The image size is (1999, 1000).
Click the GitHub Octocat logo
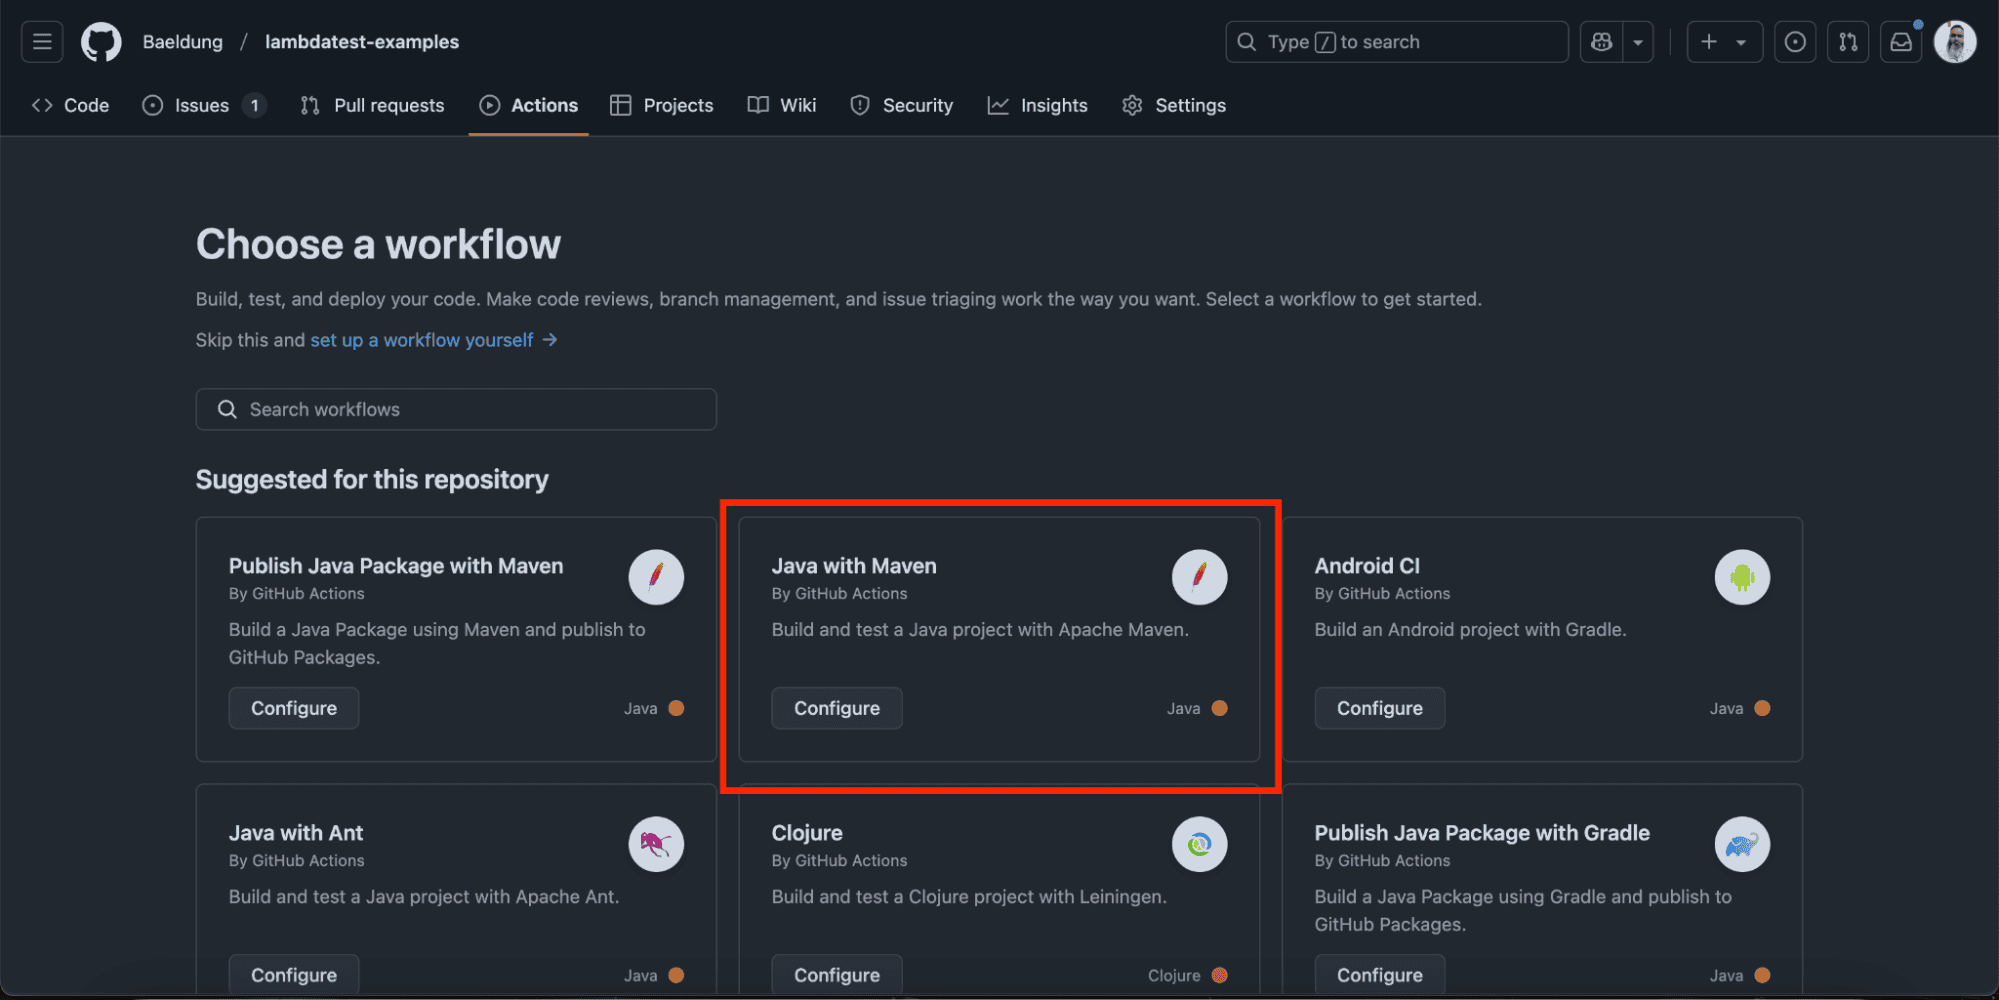pyautogui.click(x=101, y=42)
